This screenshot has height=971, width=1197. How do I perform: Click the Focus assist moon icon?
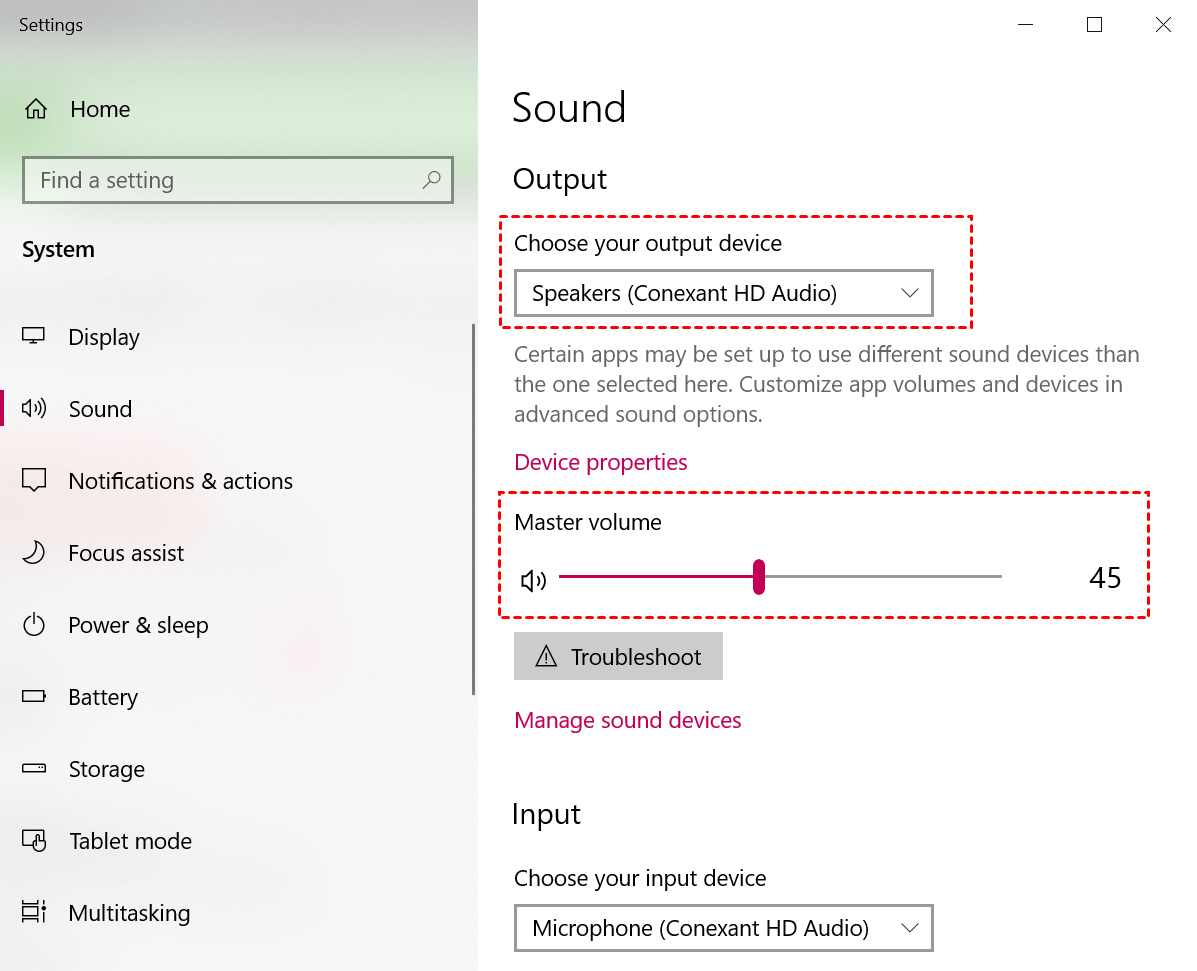(x=34, y=552)
